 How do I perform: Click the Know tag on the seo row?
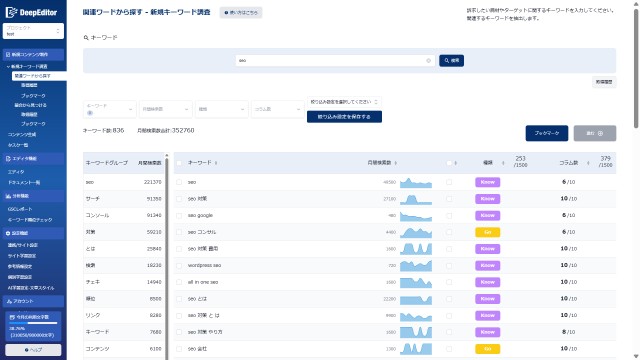tap(487, 182)
